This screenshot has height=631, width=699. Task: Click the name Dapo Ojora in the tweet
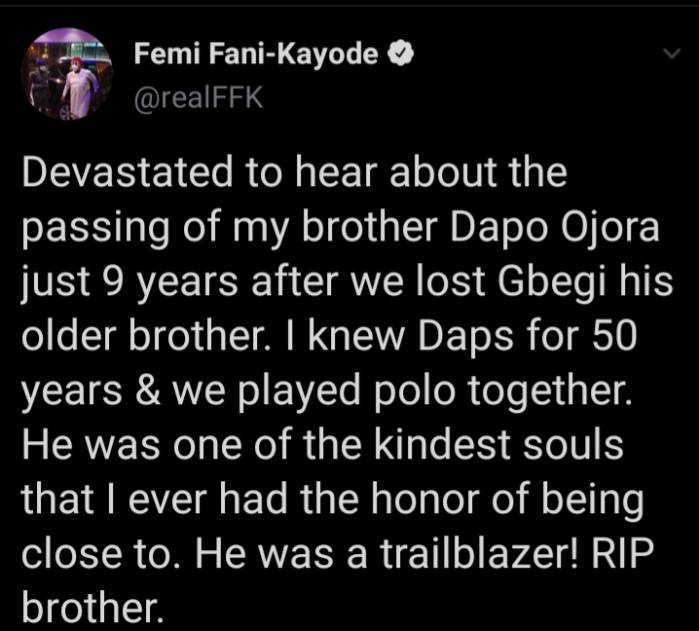point(554,228)
